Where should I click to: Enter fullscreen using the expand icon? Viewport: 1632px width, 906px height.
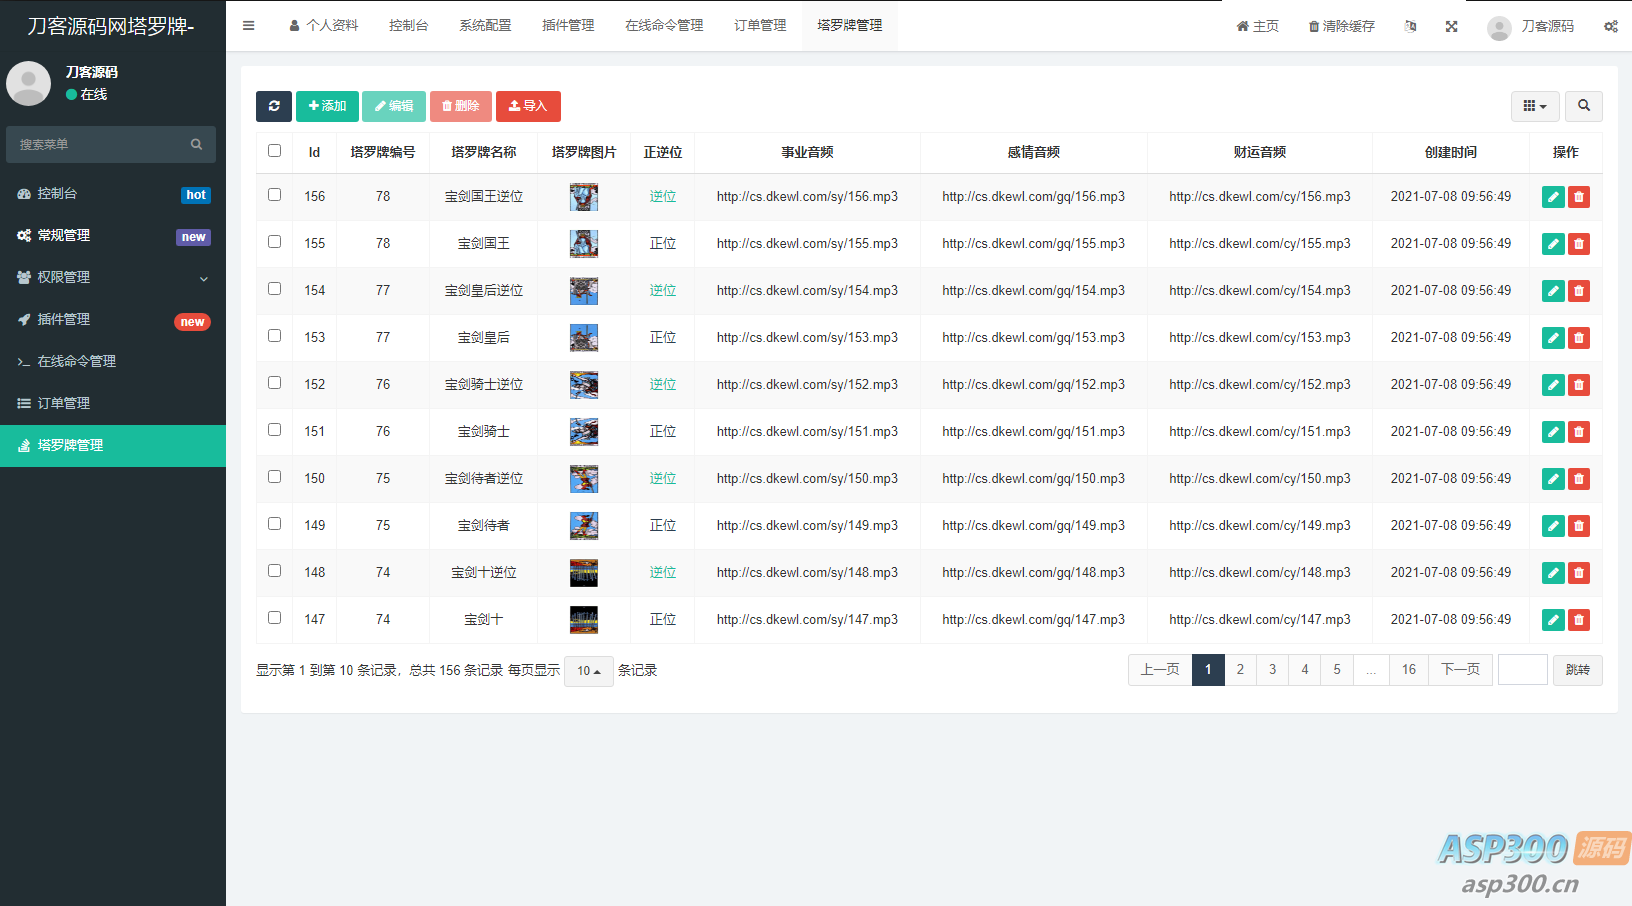pyautogui.click(x=1451, y=26)
